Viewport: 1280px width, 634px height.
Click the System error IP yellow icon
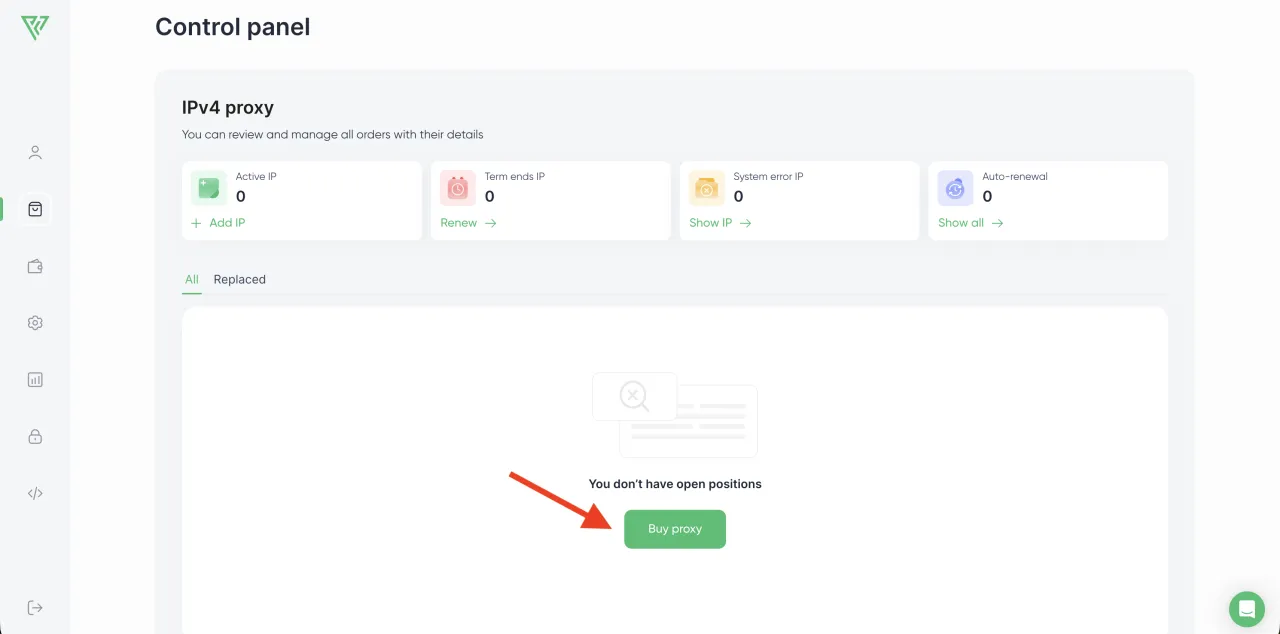(707, 187)
